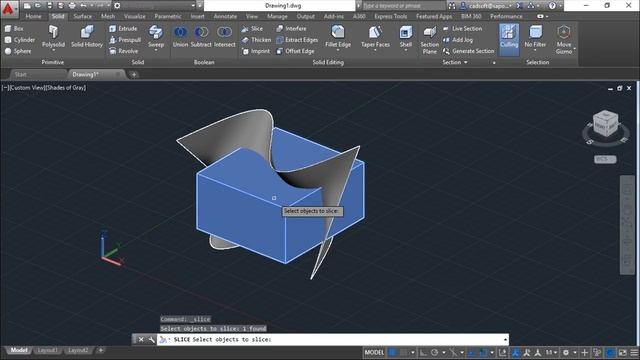The height and width of the screenshot is (360, 640).
Task: Toggle Solid History in the ribbon
Action: [x=87, y=36]
